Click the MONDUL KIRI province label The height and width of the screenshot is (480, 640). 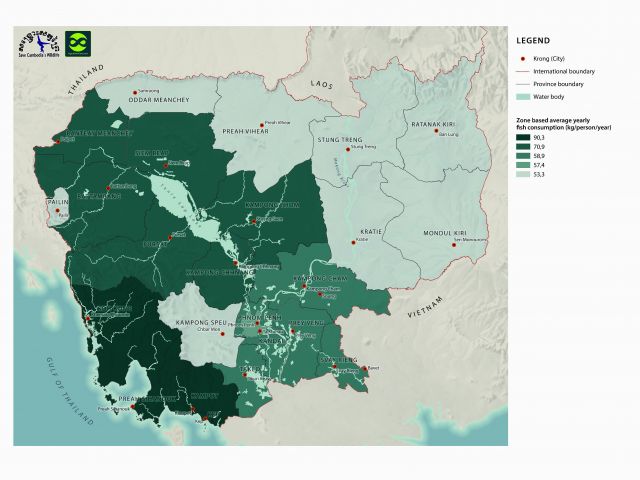tap(444, 233)
